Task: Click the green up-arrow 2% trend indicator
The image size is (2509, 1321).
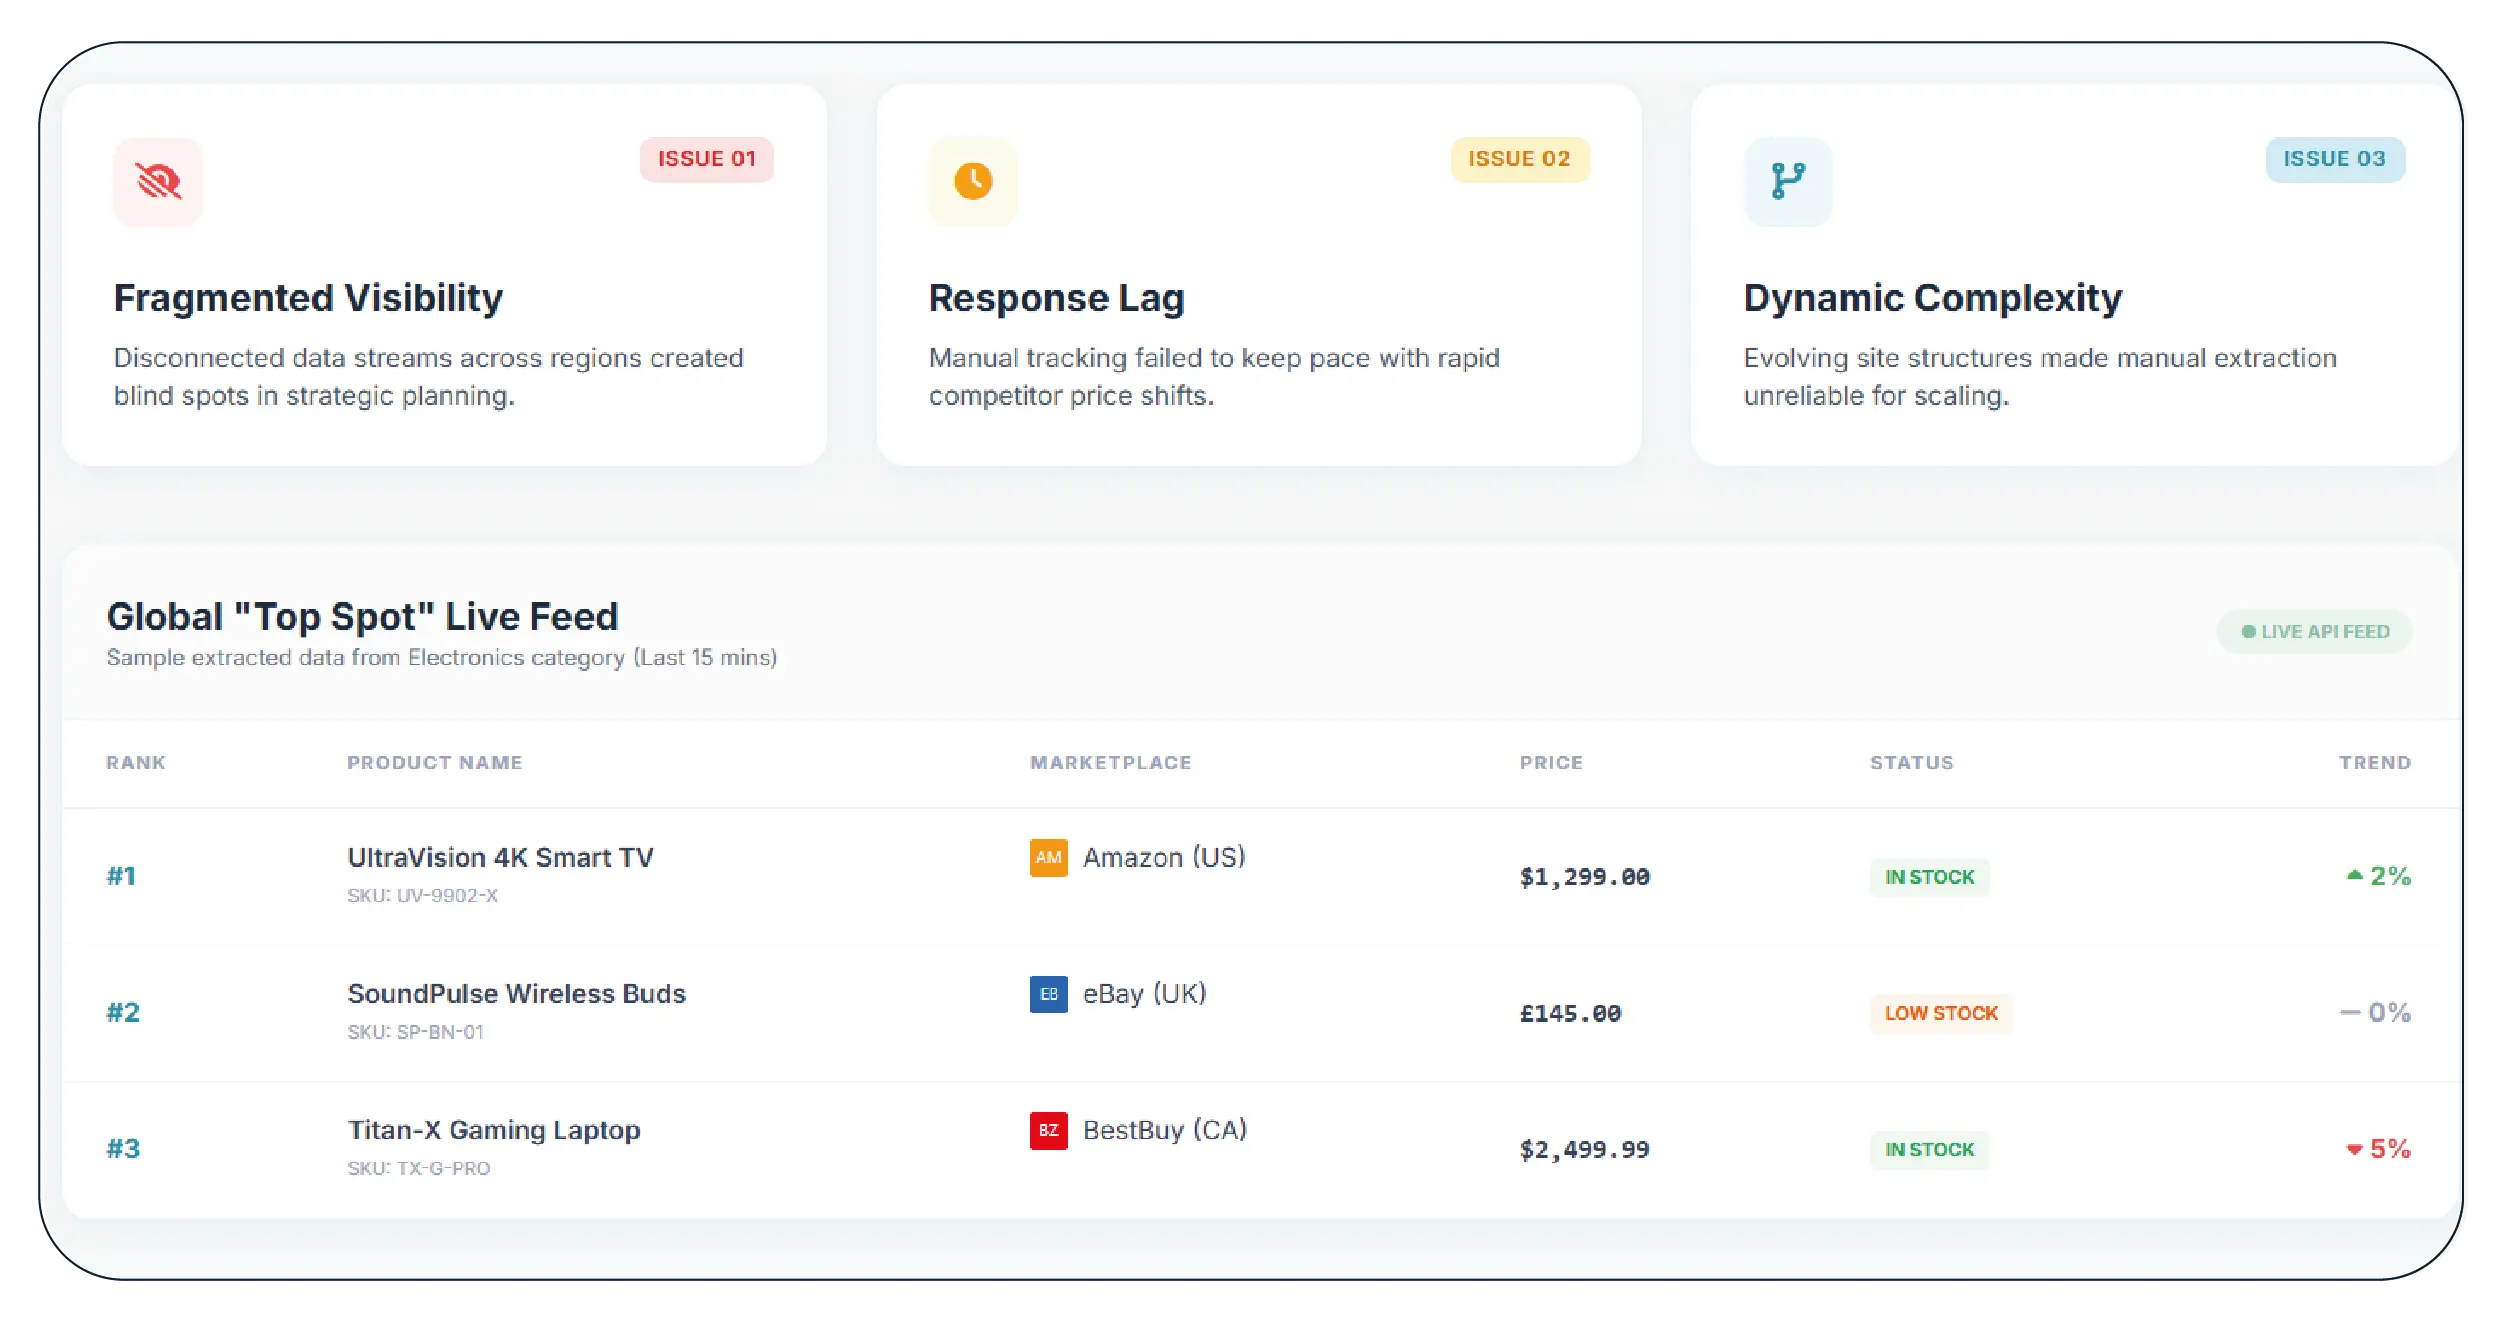Action: (2378, 876)
